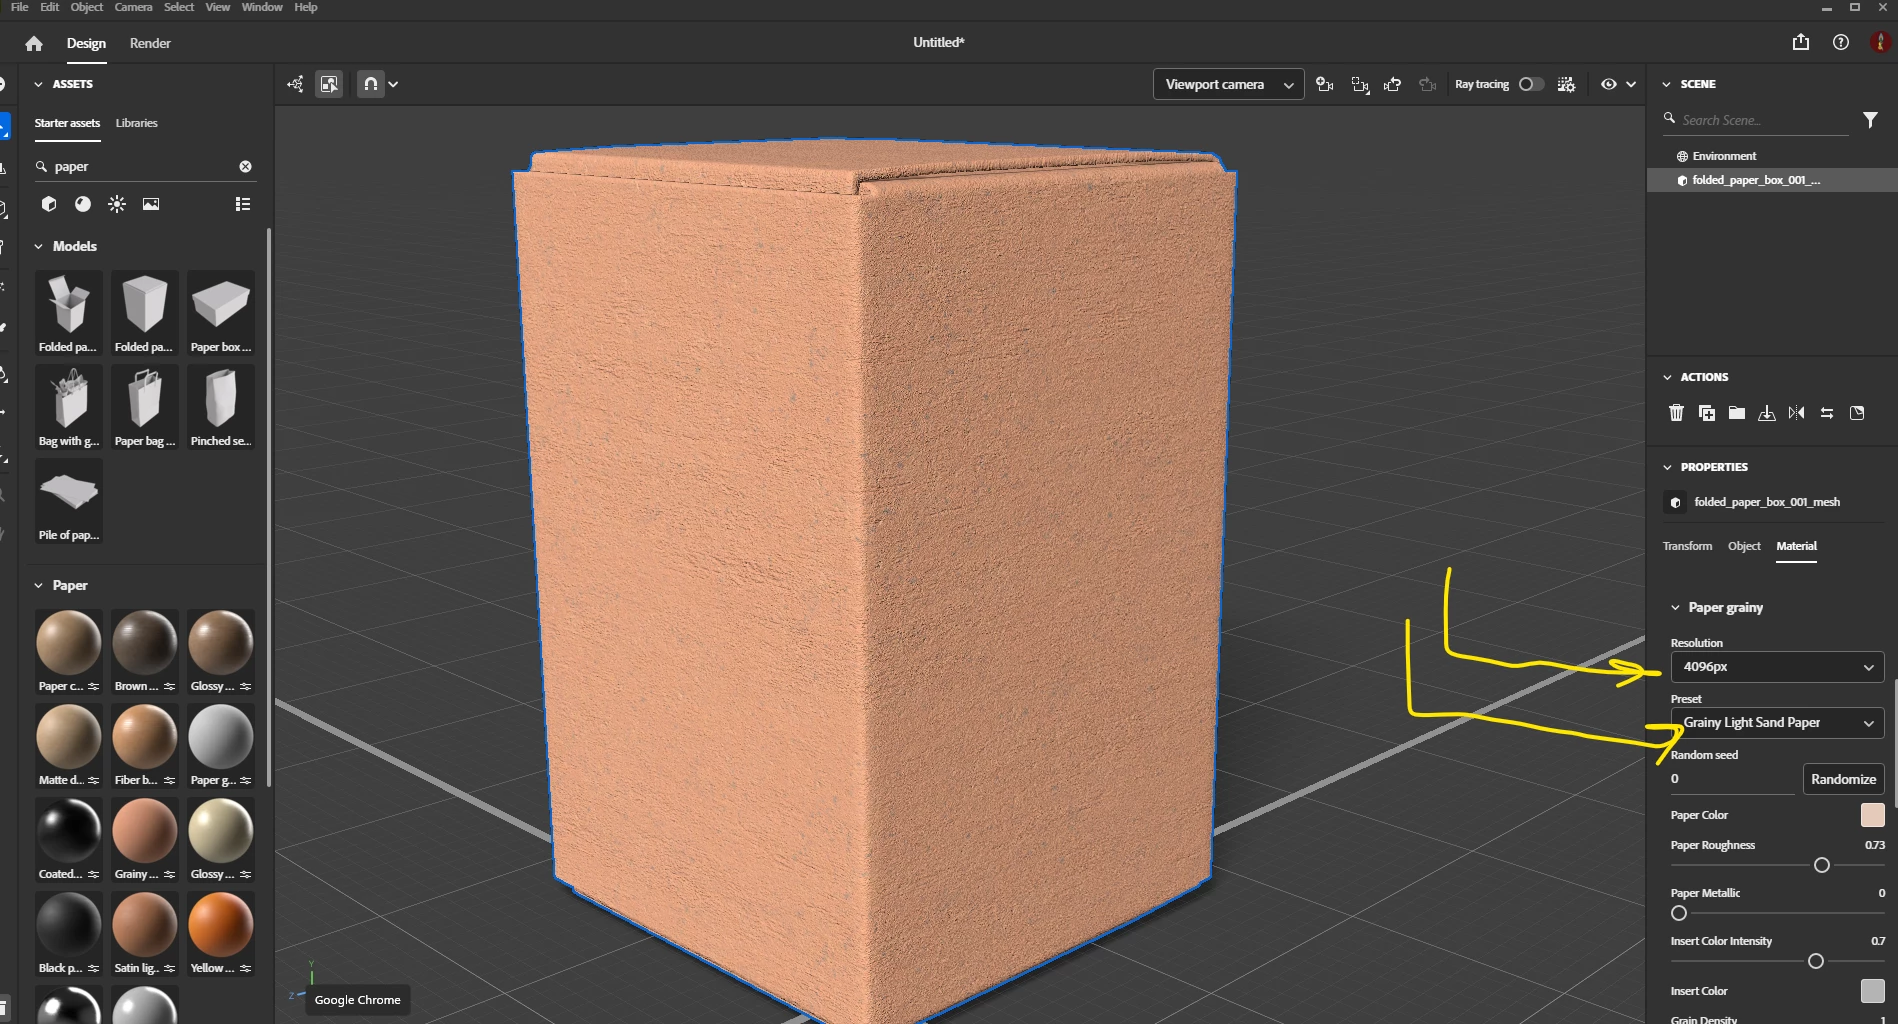
Task: Apply the Yellow... paper material thumbnail
Action: tap(221, 934)
